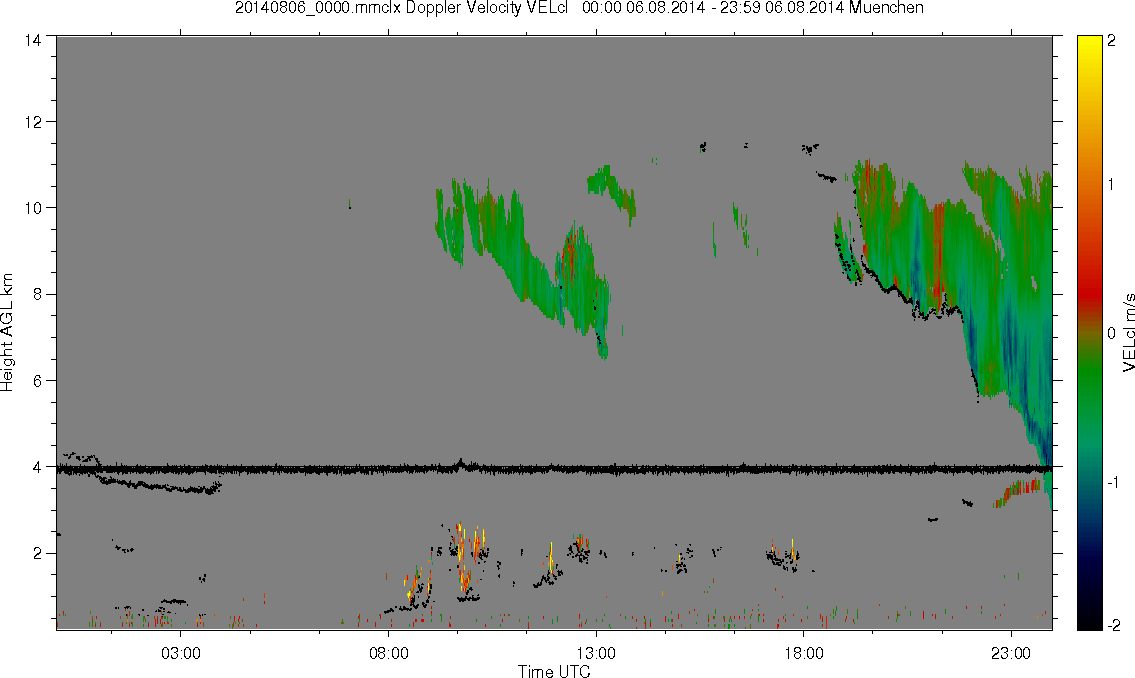
Task: Click the height label '6'
Action: (x=37, y=381)
